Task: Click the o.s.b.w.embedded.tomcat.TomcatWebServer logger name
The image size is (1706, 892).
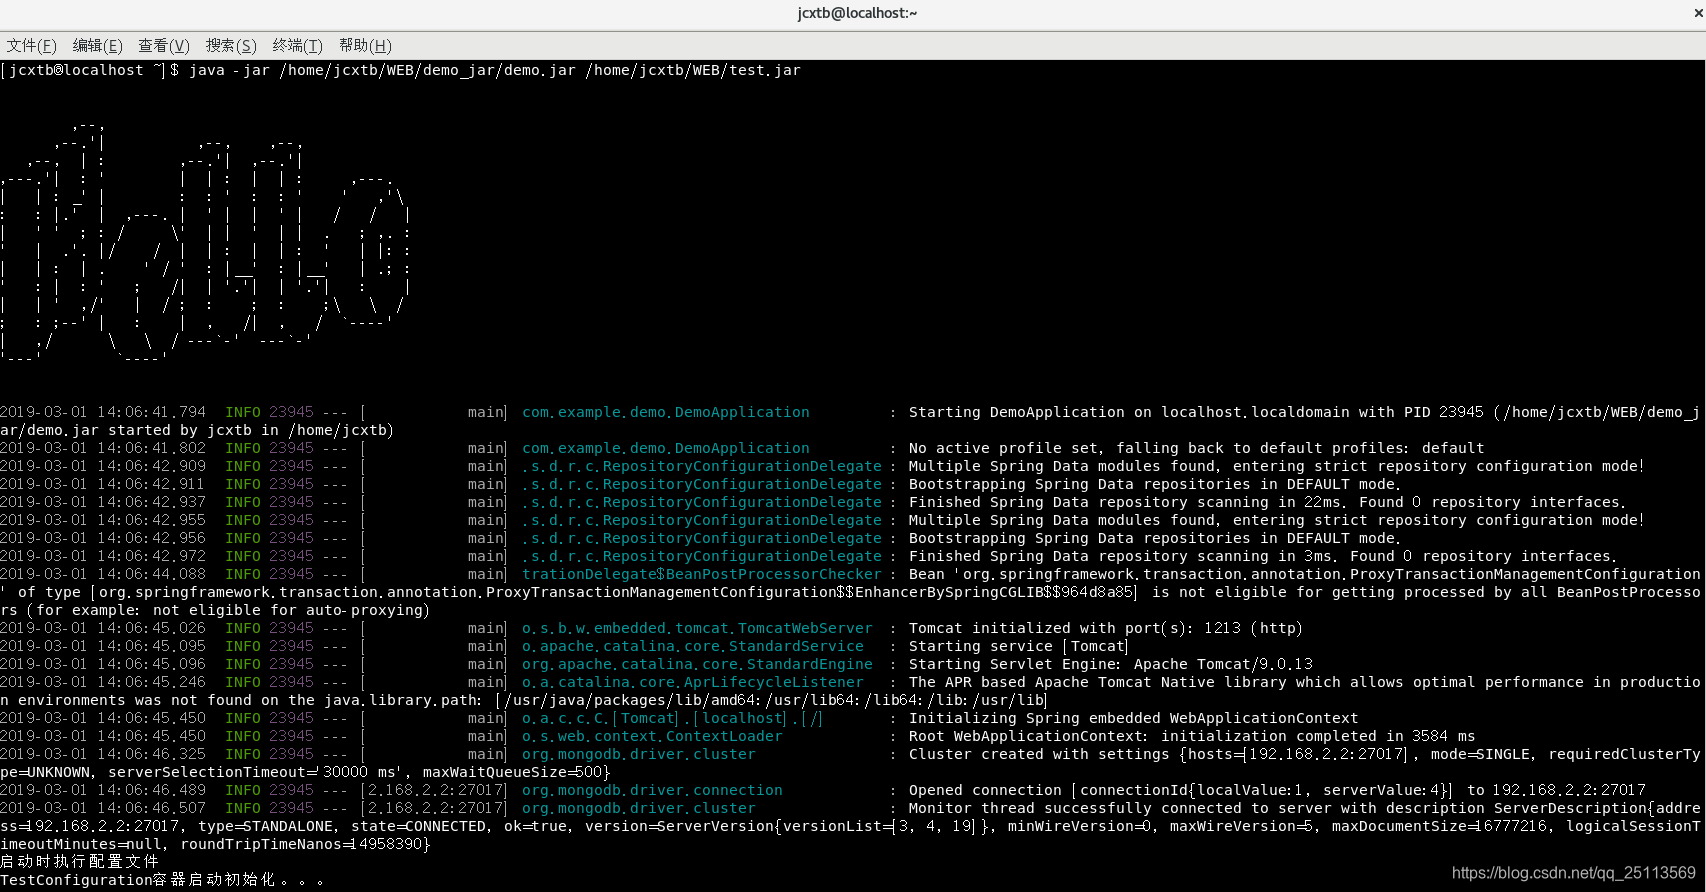Action: click(x=697, y=628)
